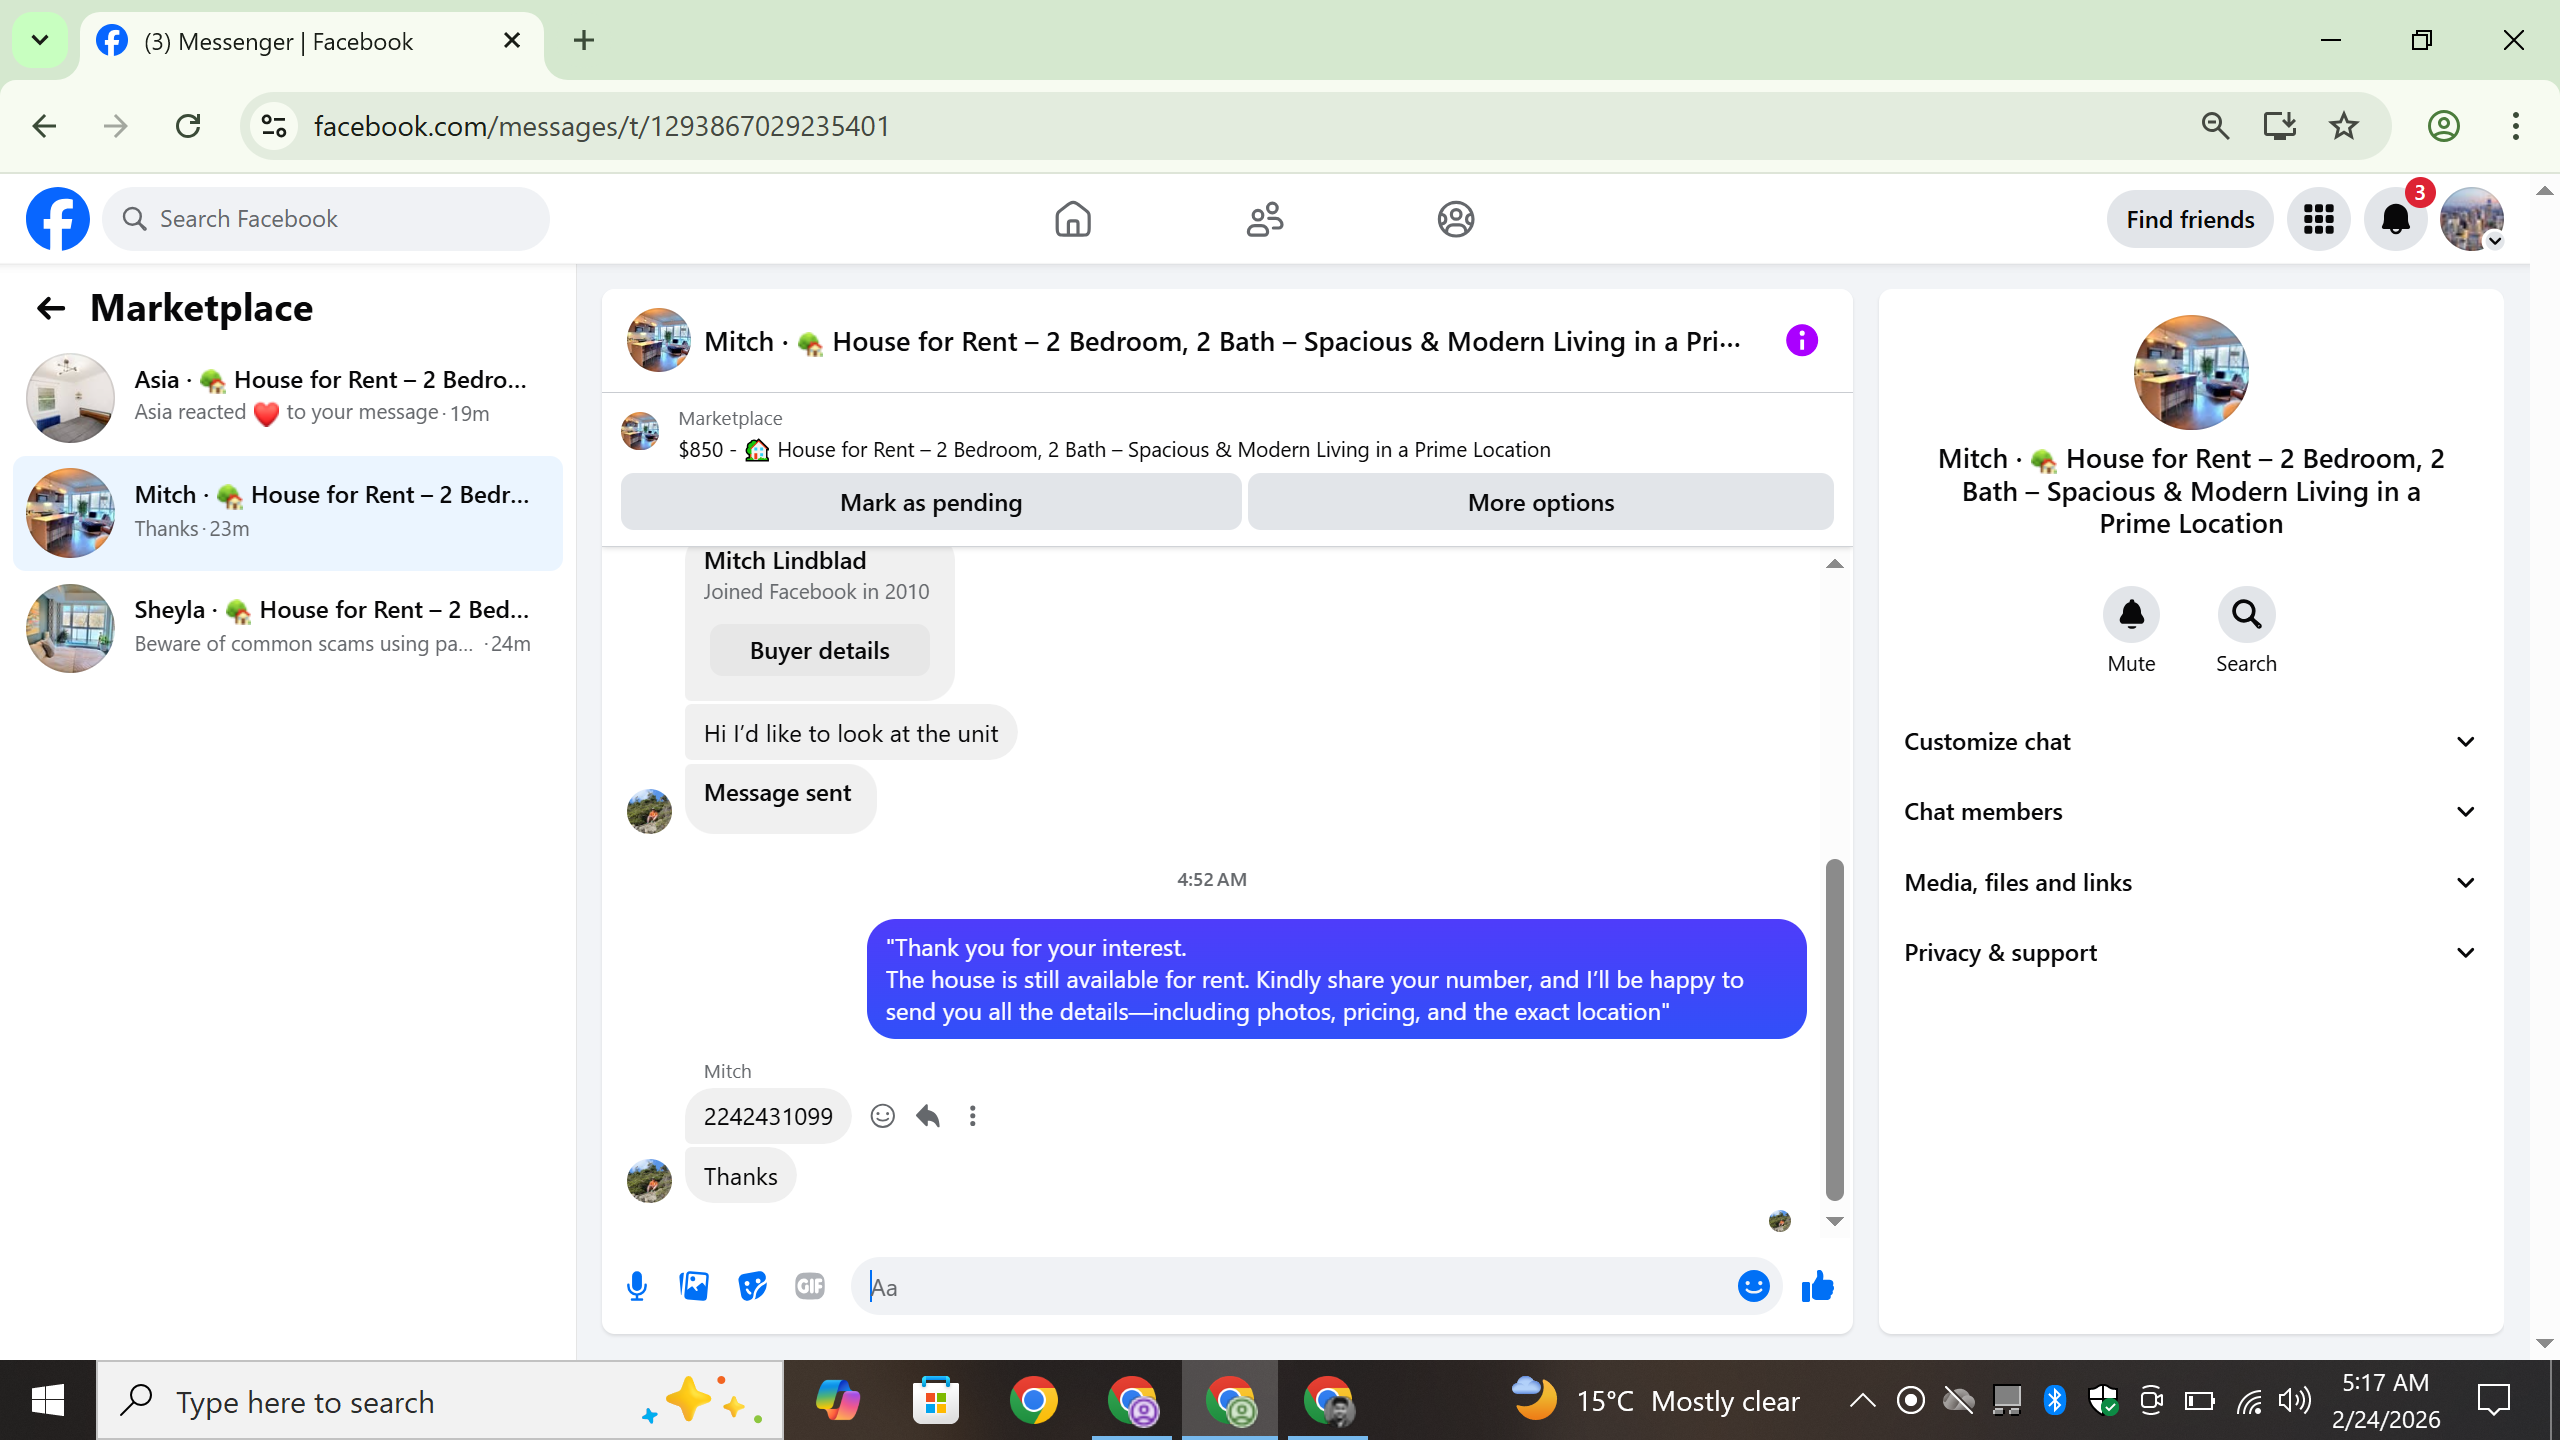This screenshot has height=1440, width=2560.
Task: Open more options on 2242431099 message
Action: 973,1116
